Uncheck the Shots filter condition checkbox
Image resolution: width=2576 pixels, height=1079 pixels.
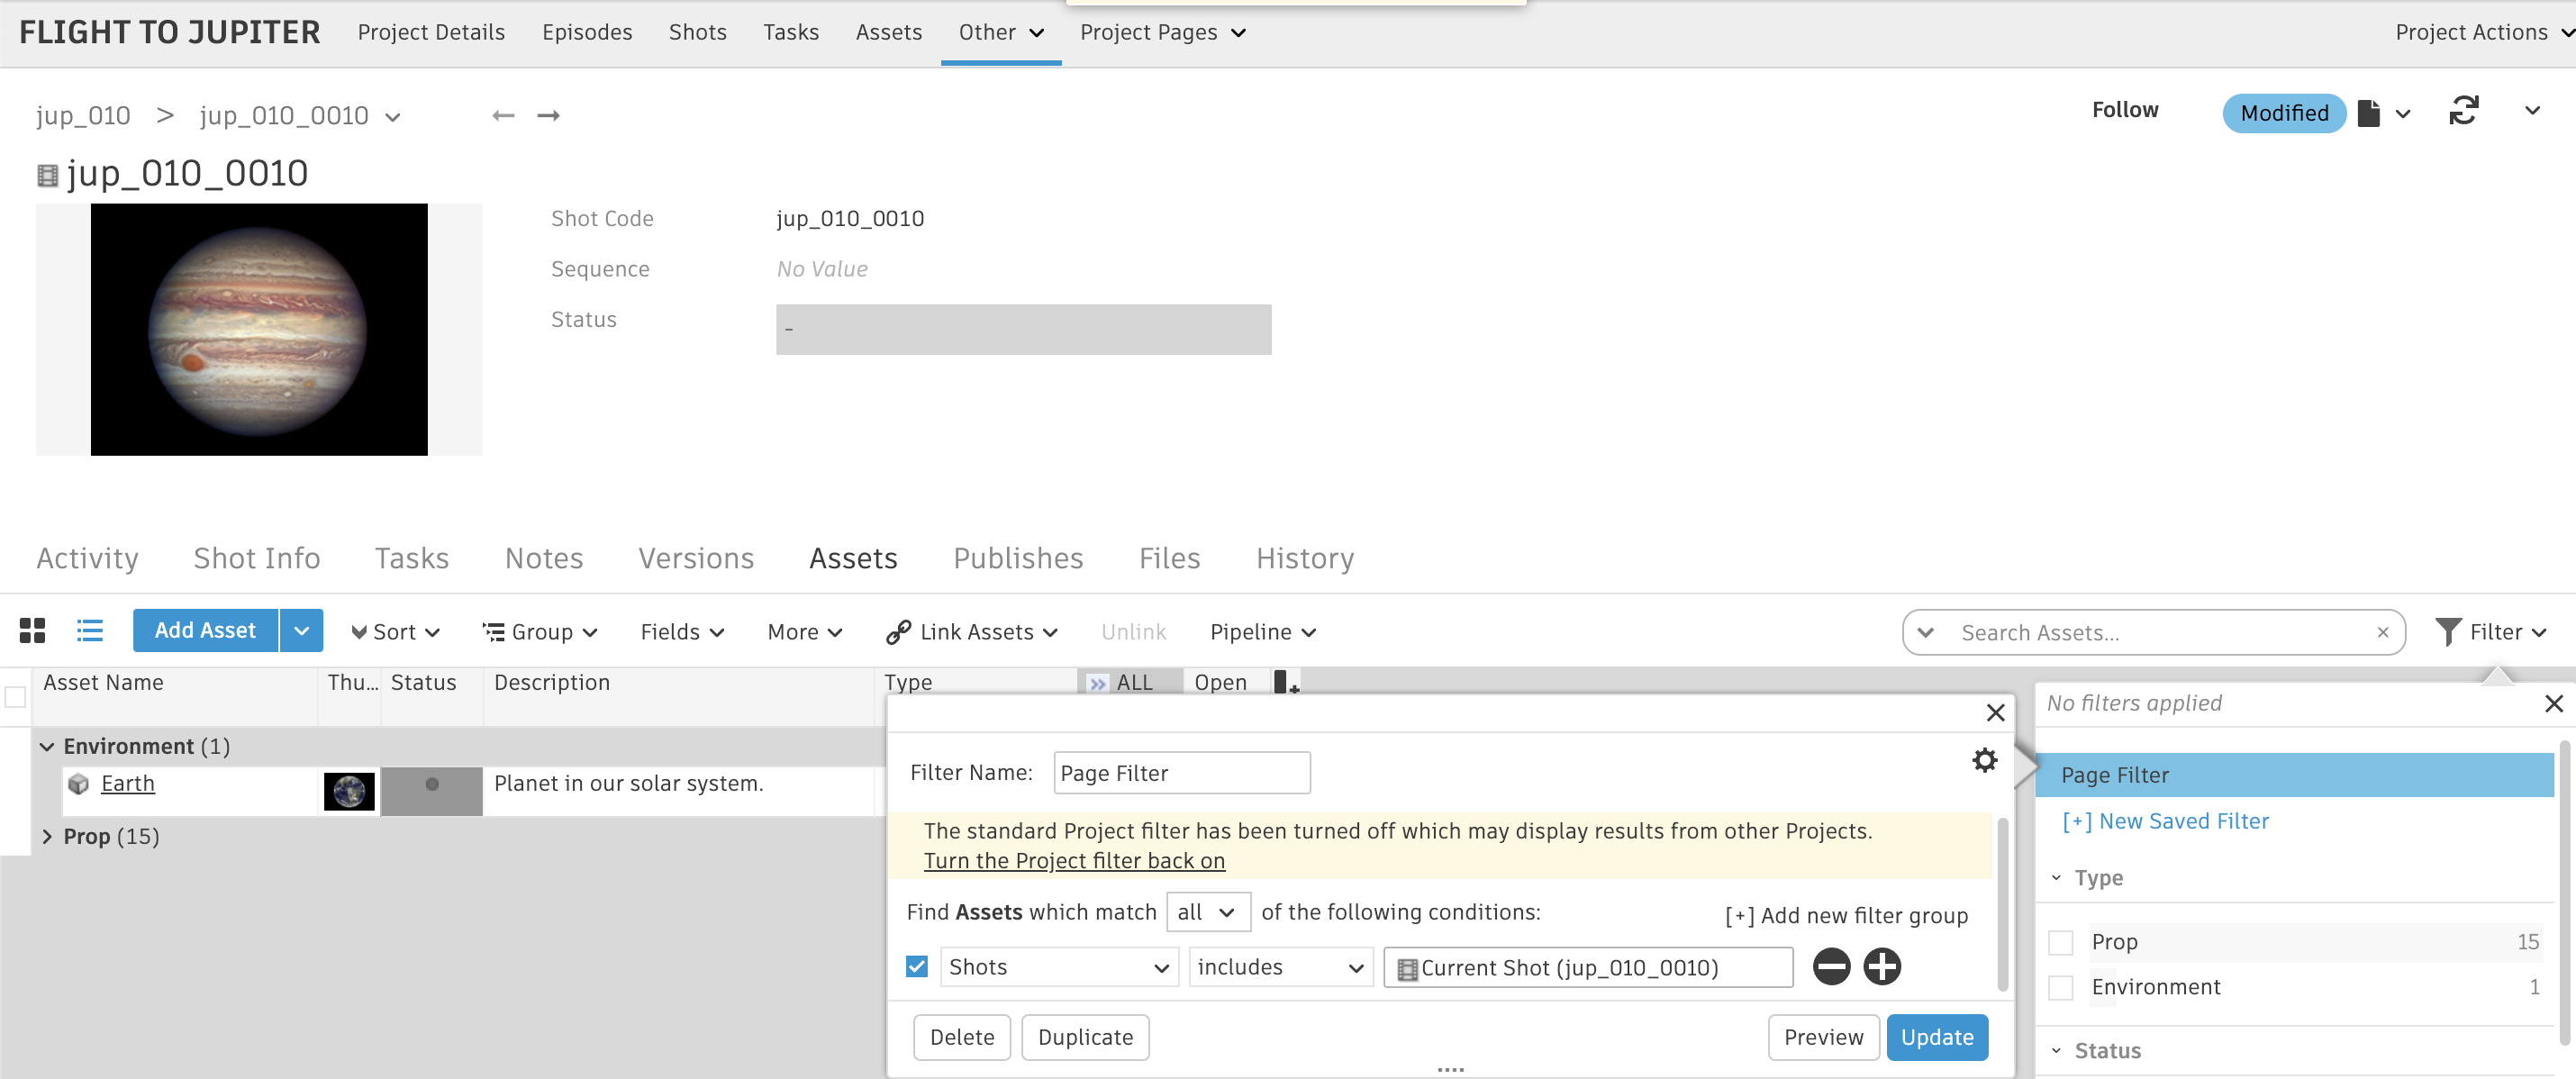pyautogui.click(x=916, y=967)
